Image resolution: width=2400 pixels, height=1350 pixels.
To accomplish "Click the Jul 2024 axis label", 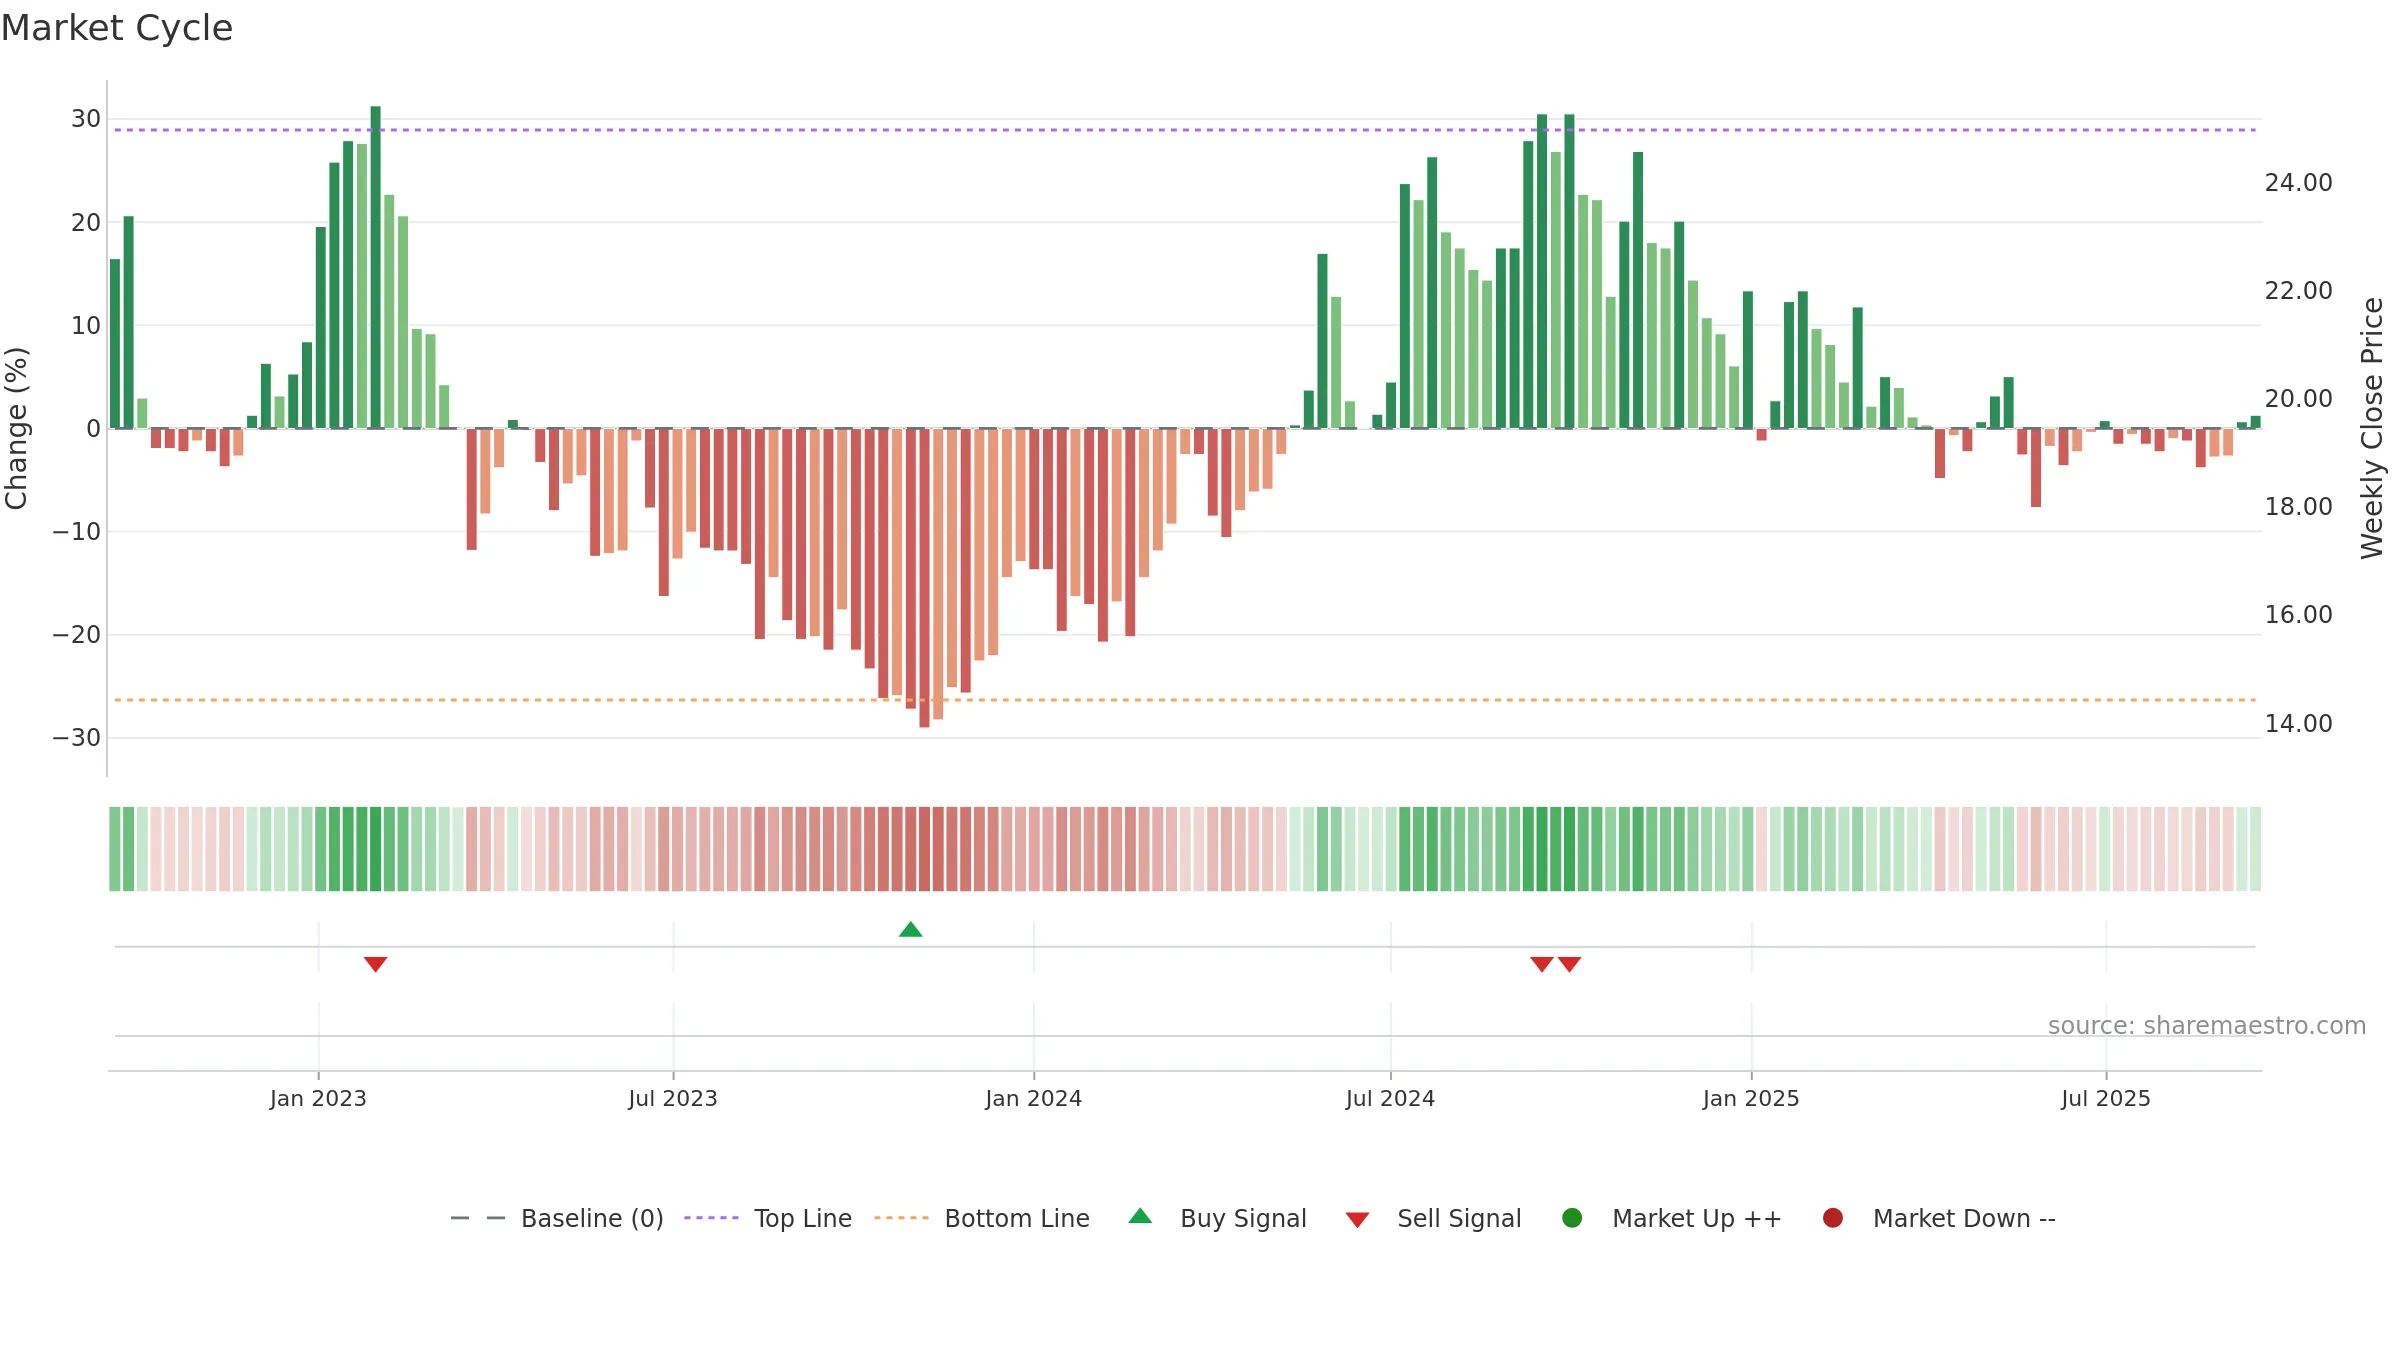I will tap(1390, 1098).
